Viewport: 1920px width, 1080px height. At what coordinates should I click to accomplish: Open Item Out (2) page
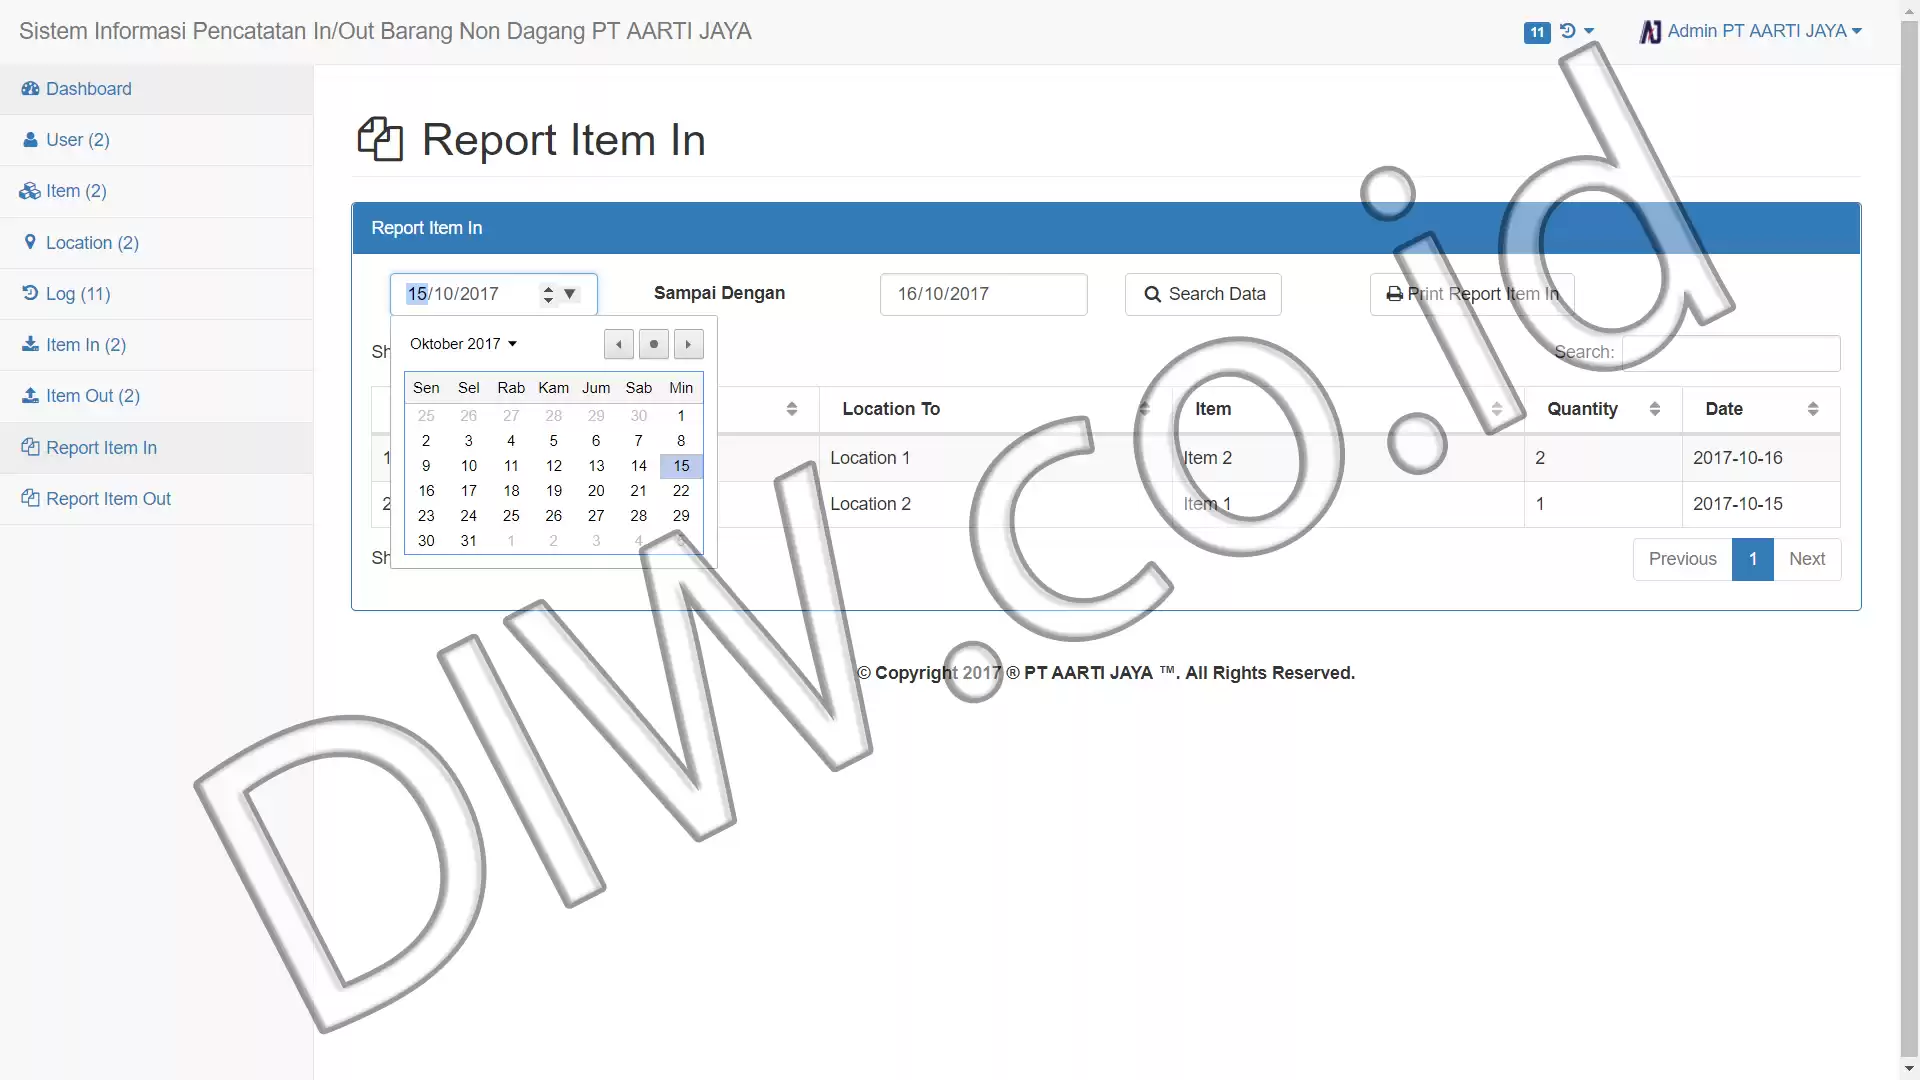156,396
